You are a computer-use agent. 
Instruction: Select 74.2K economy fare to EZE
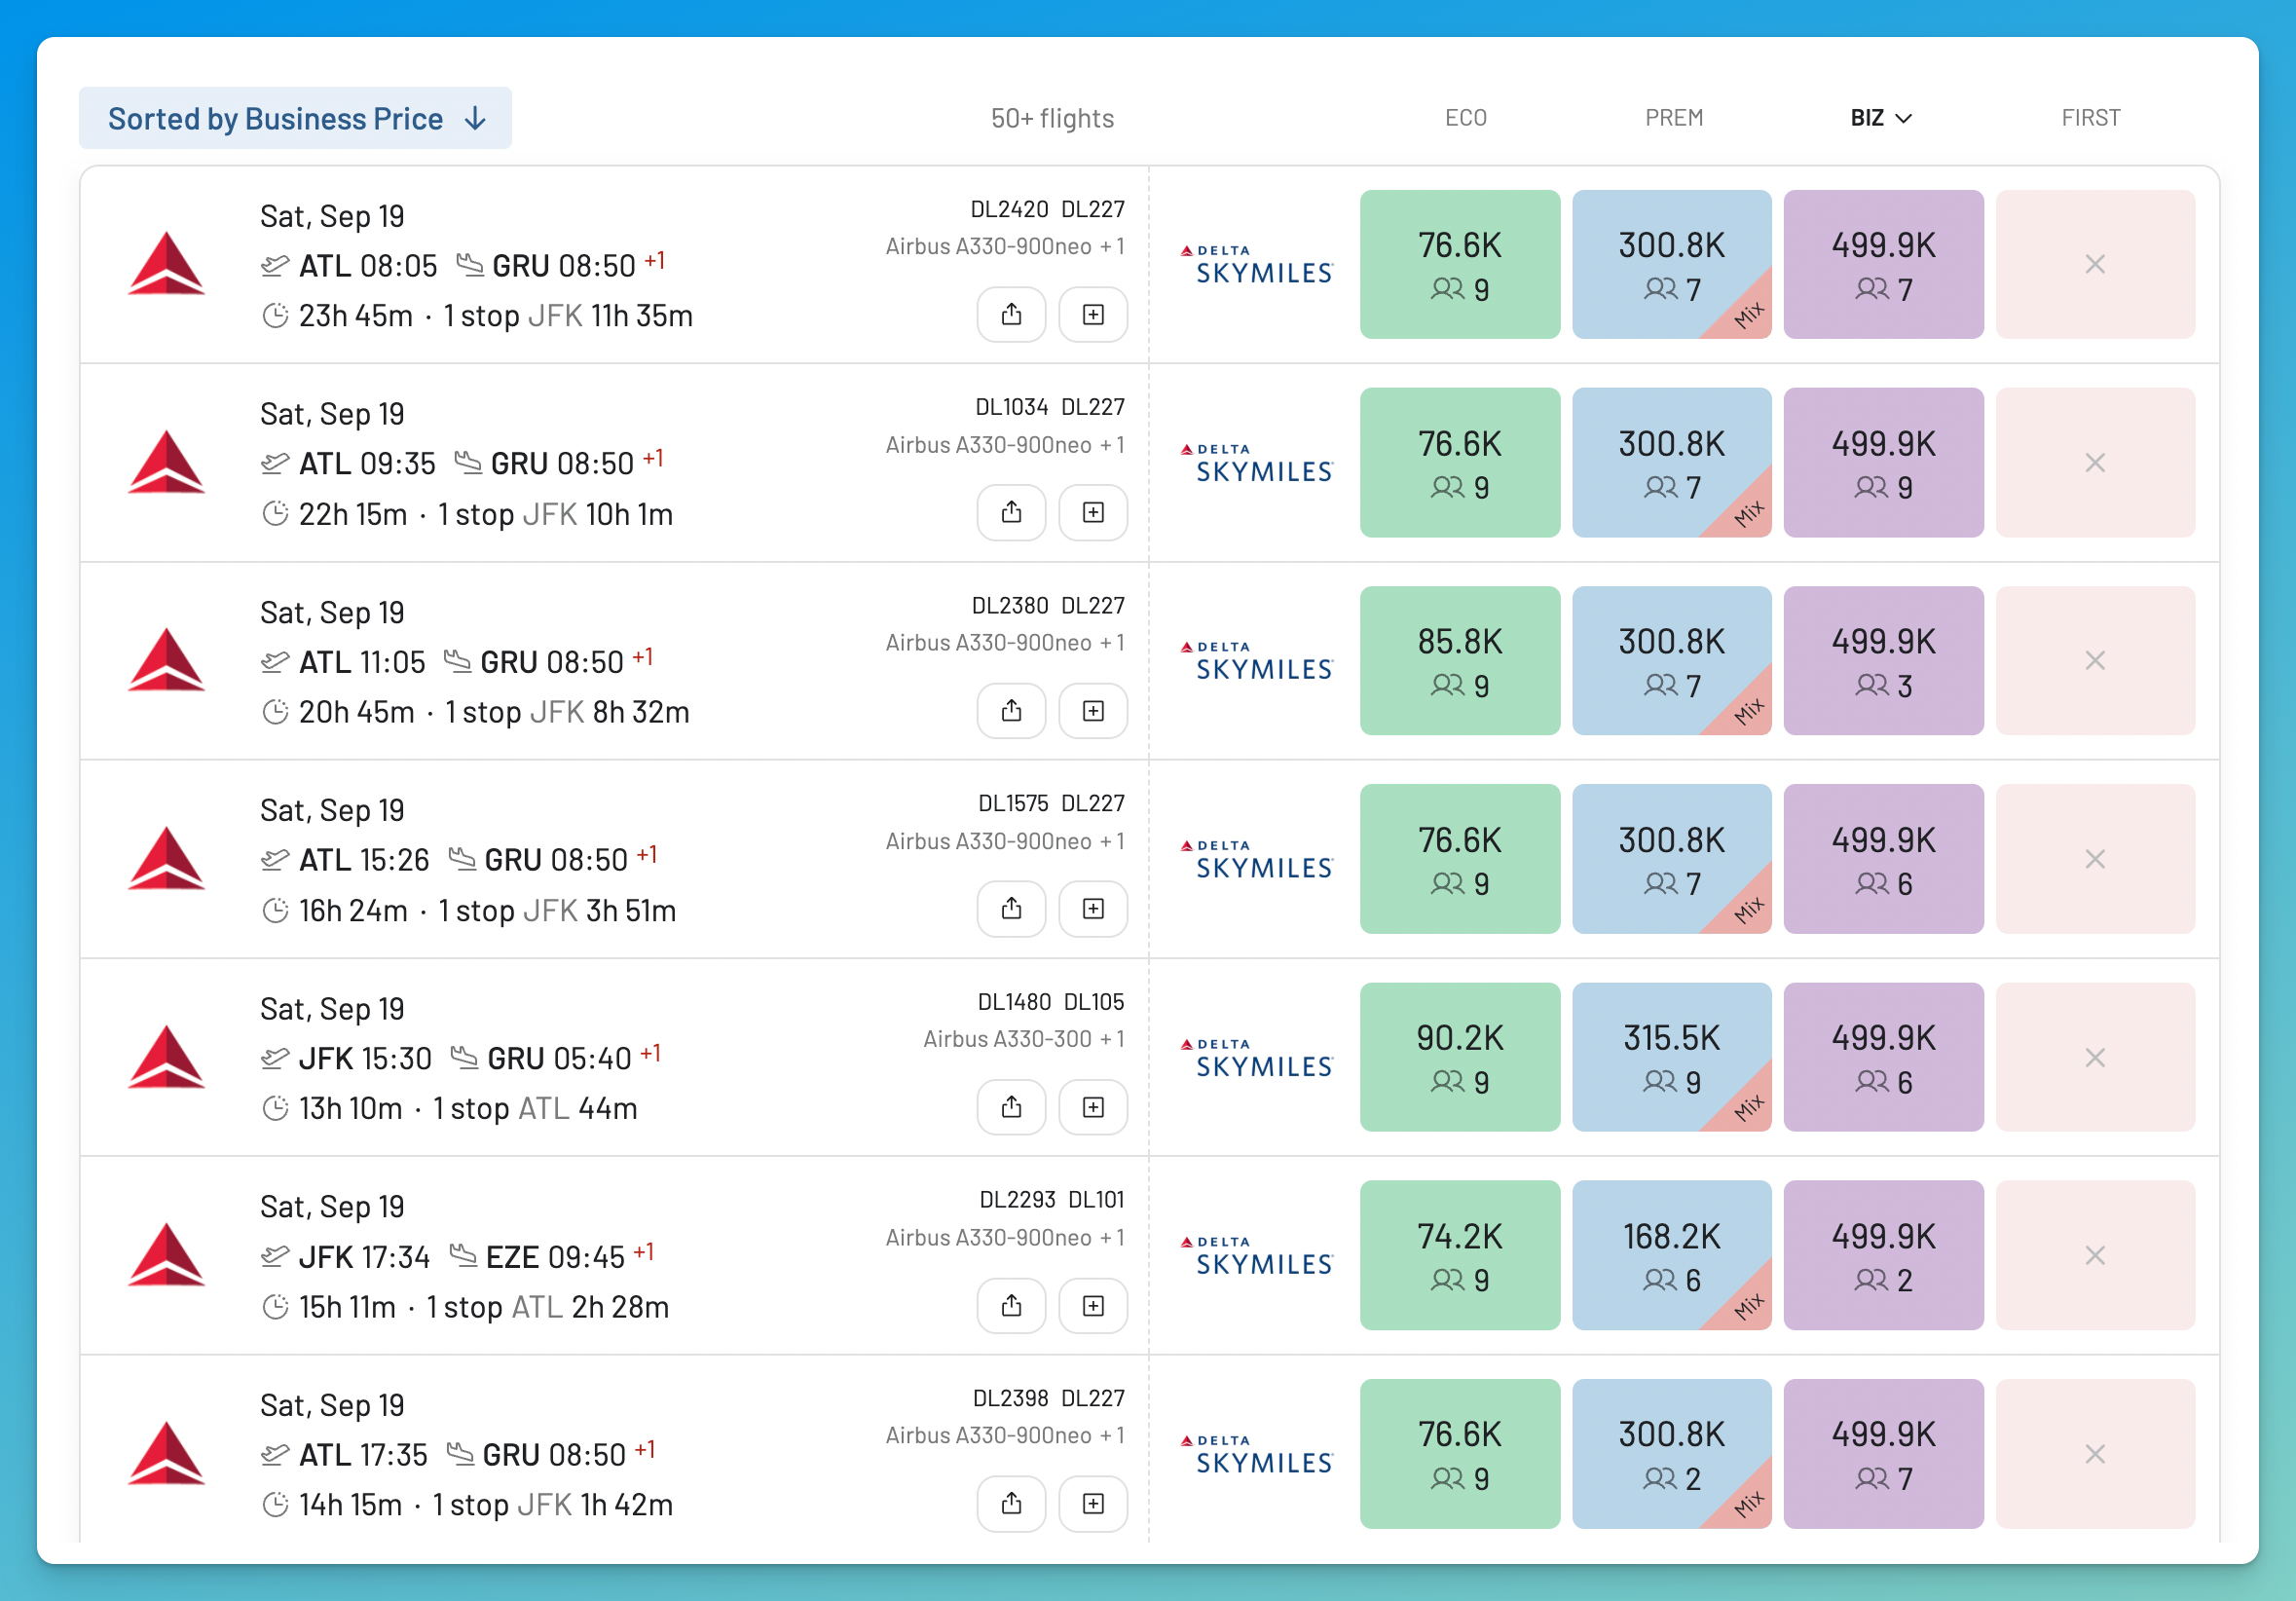click(x=1459, y=1255)
